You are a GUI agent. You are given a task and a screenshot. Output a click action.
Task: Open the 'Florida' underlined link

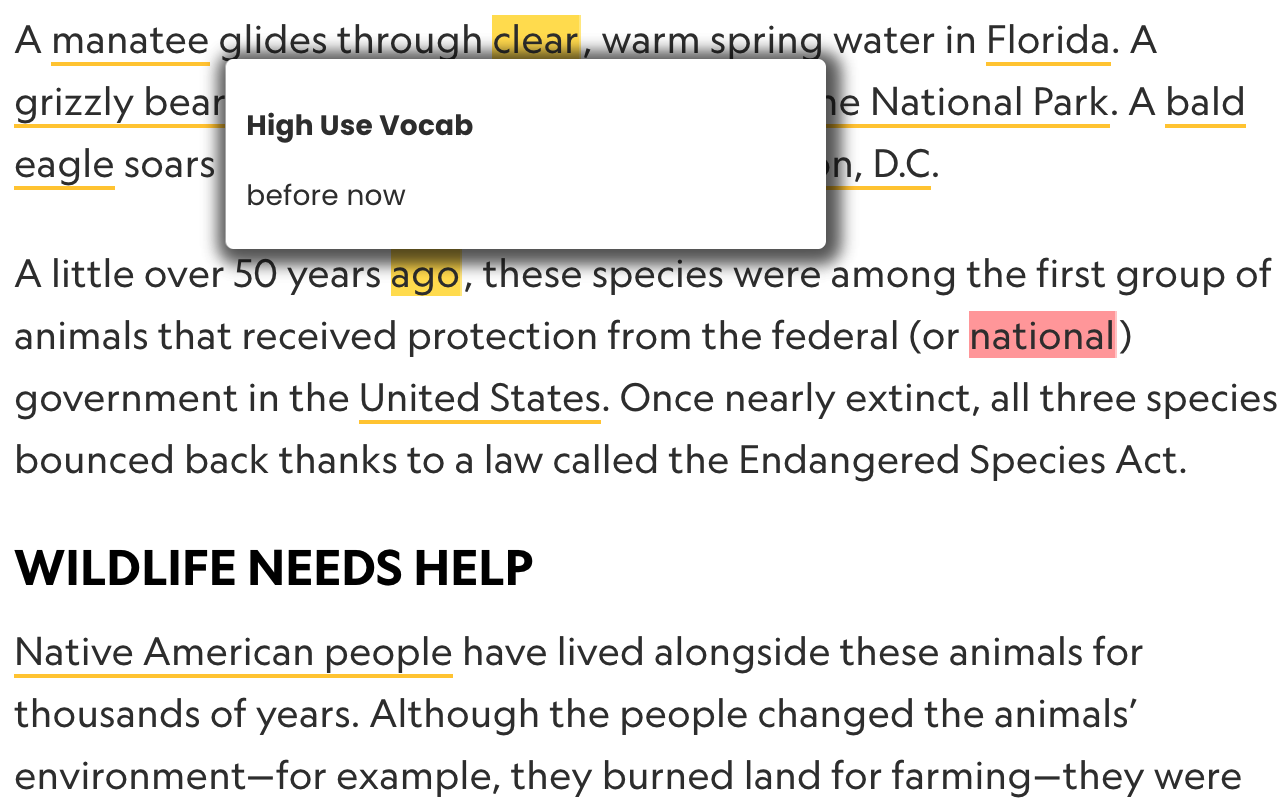[x=1047, y=41]
